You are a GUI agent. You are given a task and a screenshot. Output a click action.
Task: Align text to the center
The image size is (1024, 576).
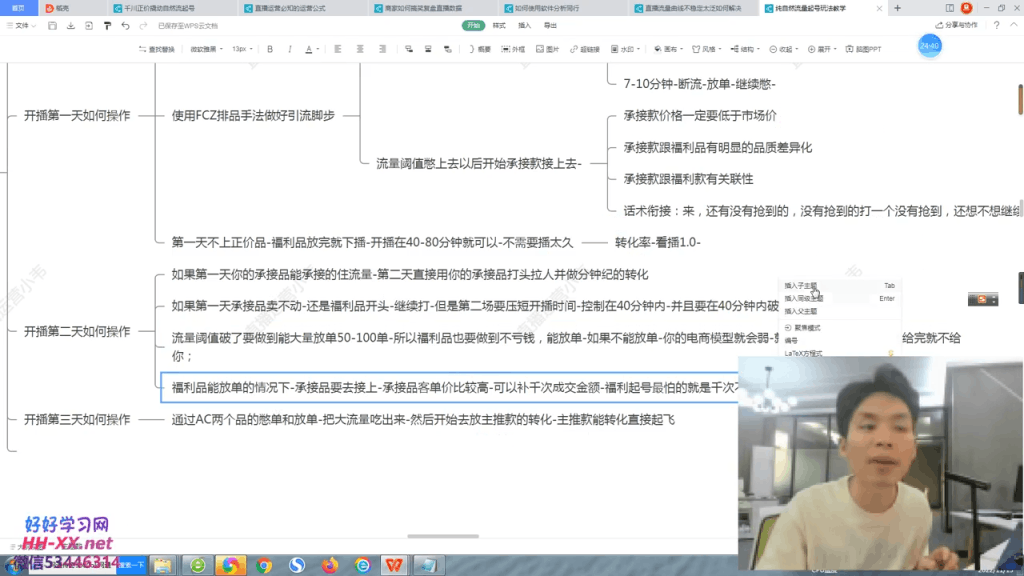360,49
